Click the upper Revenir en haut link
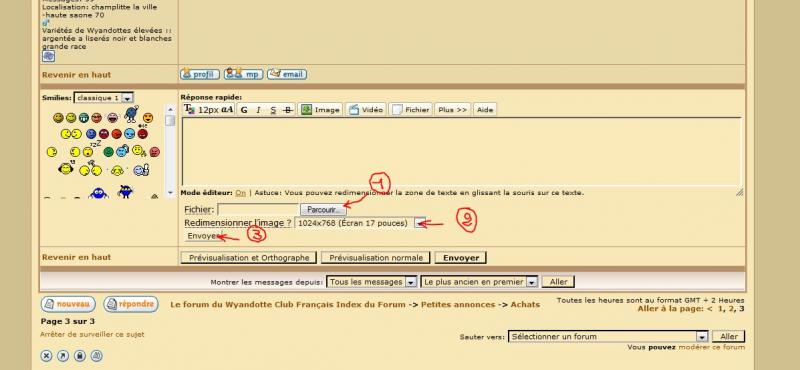This screenshot has width=800, height=370. (77, 75)
